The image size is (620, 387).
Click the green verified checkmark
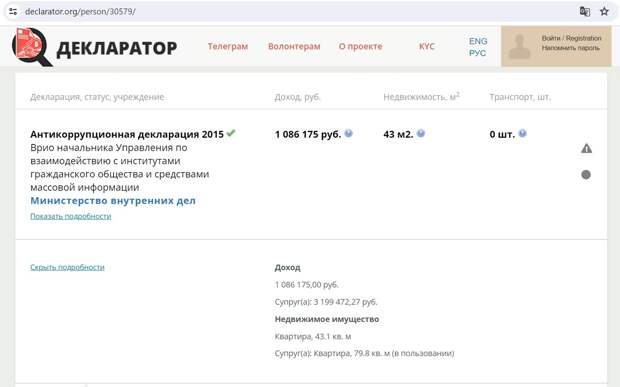(x=231, y=133)
